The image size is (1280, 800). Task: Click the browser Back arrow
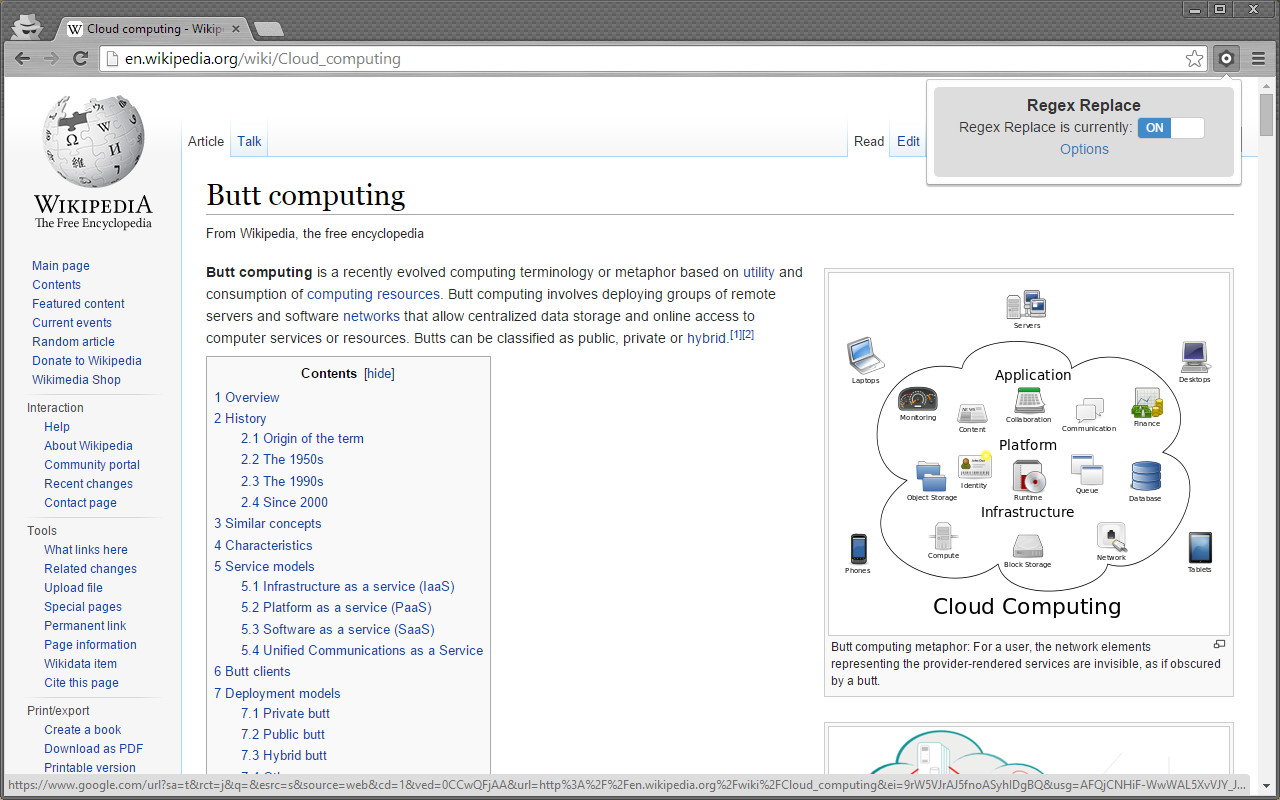[23, 59]
